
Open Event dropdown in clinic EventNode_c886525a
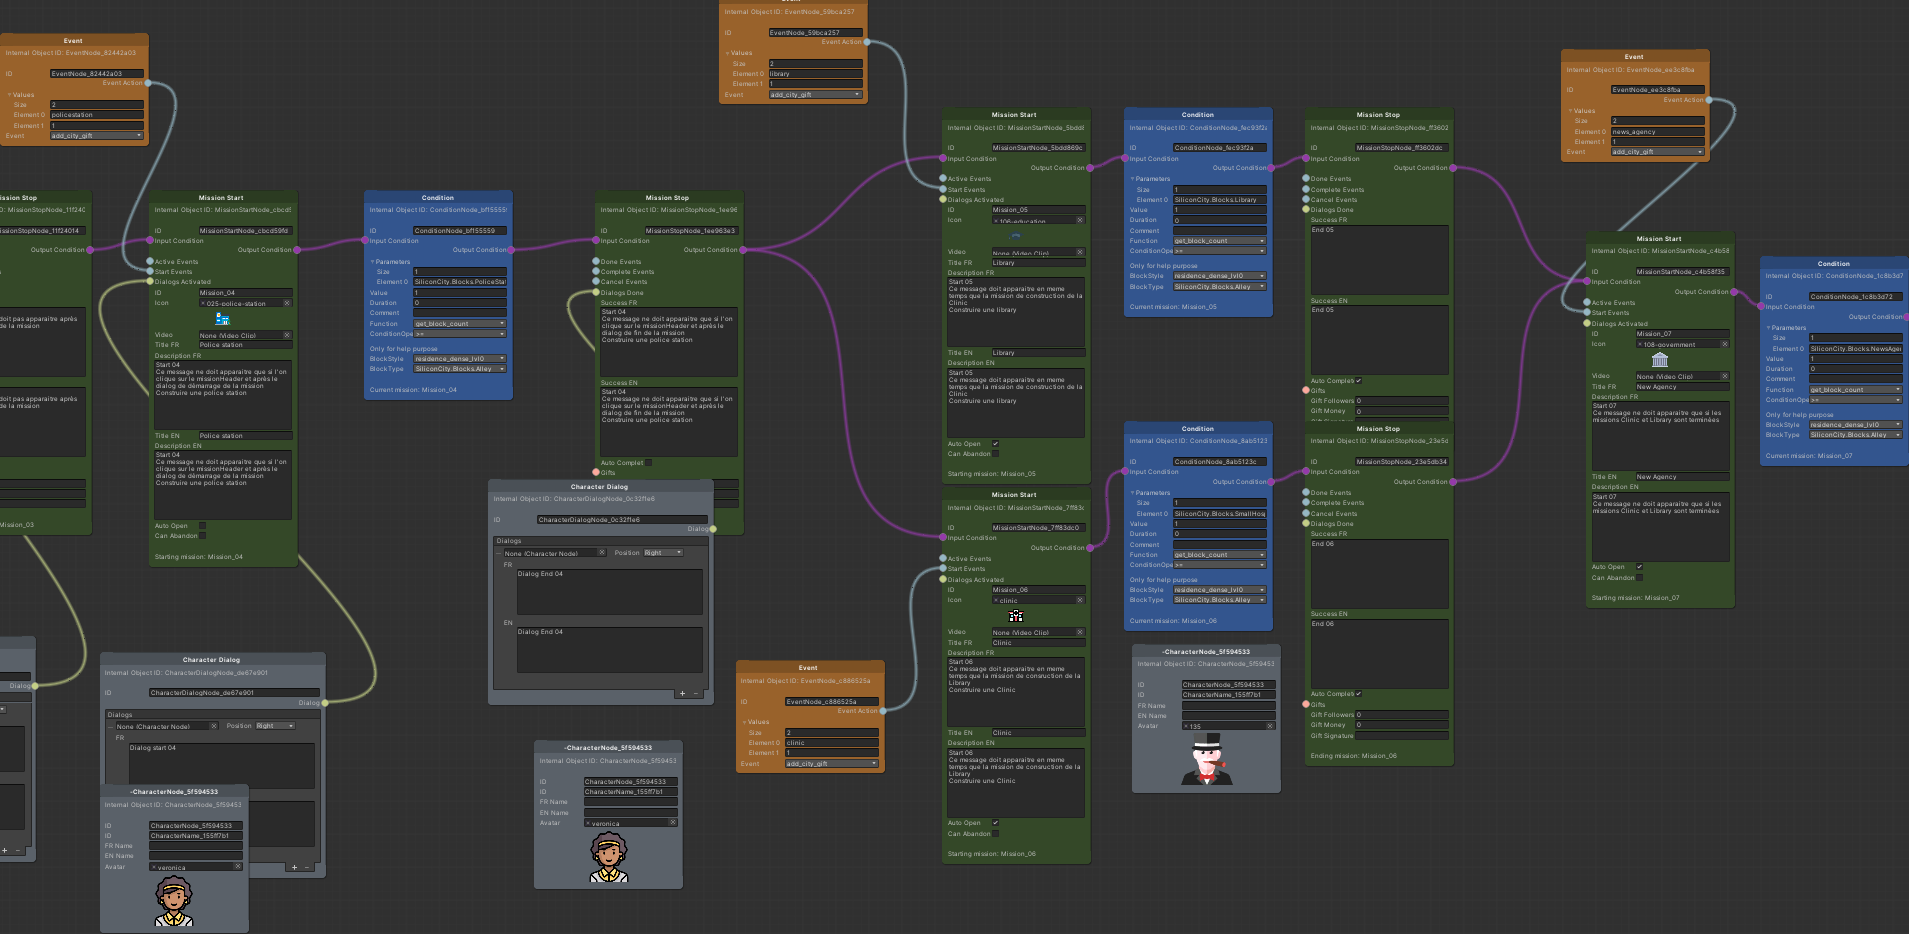831,764
